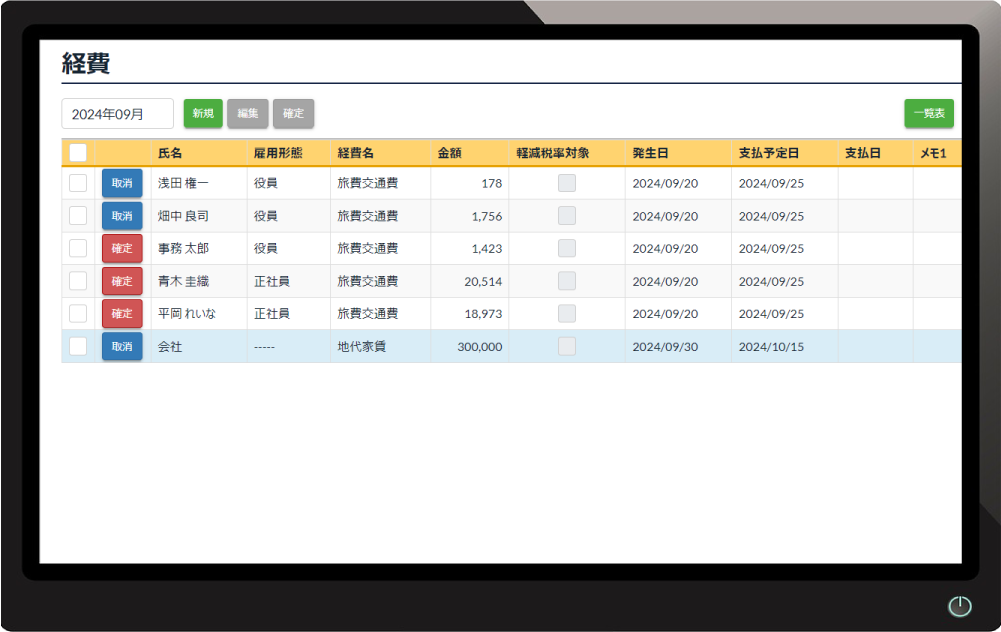This screenshot has width=1001, height=632.
Task: Toggle 軽減税率対象 checkbox for 浅田 権一
Action: click(x=567, y=184)
